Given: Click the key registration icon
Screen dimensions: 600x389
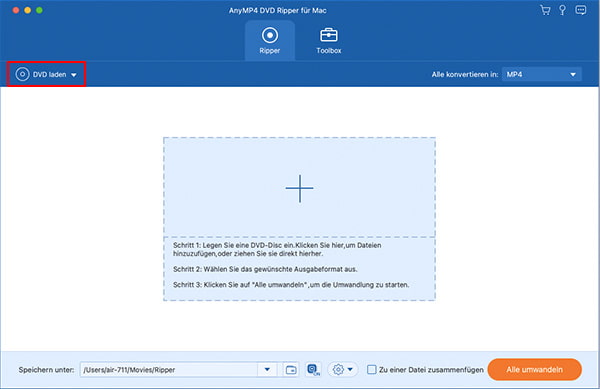Looking at the screenshot, I should click(562, 10).
